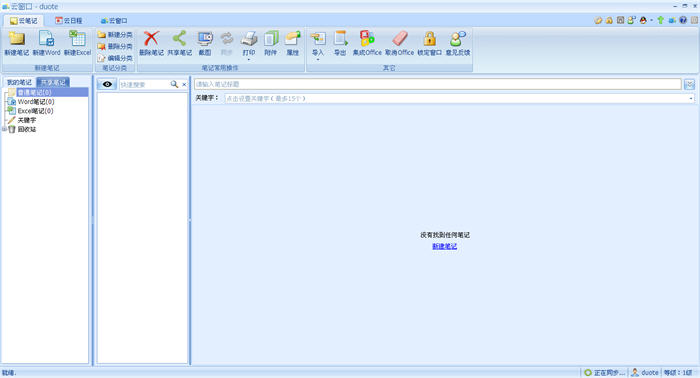Open the 打印 print dropdown arrow
The image size is (700, 378).
(x=249, y=59)
